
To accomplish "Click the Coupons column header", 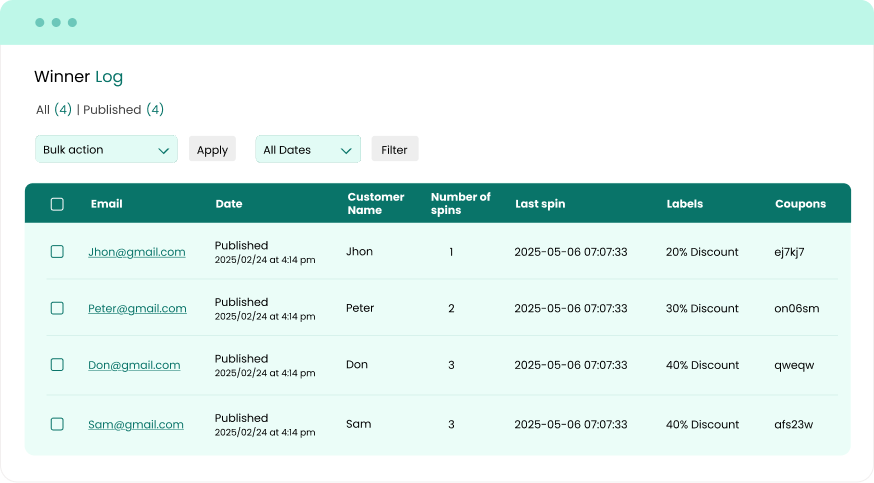I will point(800,204).
